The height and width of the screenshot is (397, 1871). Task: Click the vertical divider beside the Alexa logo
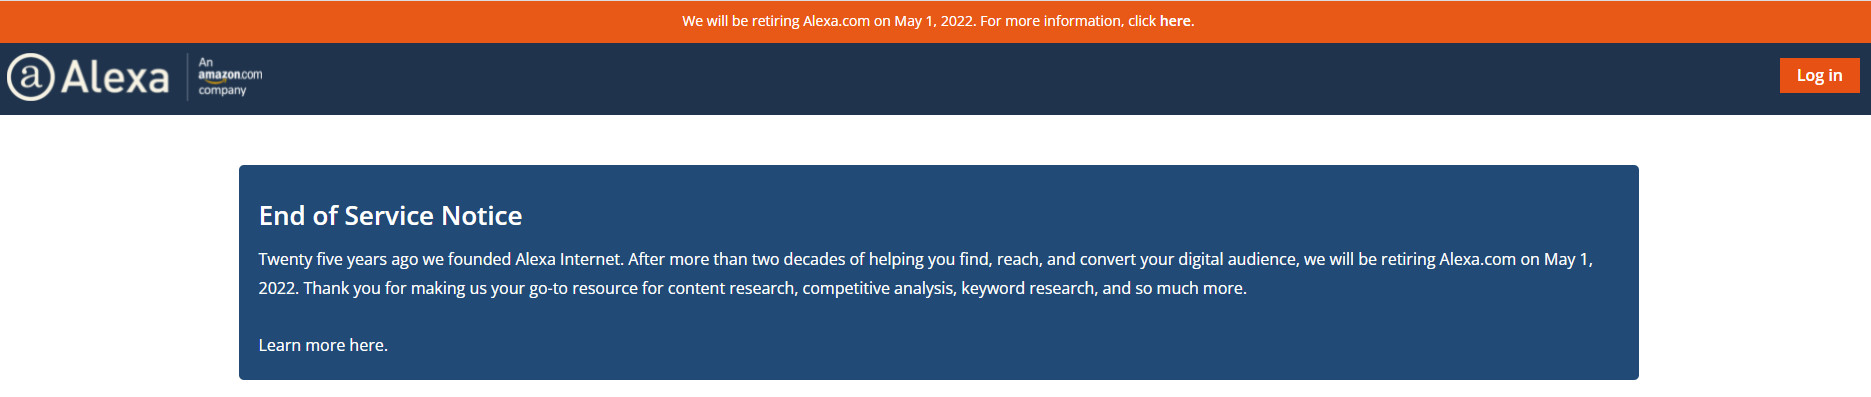pos(187,77)
